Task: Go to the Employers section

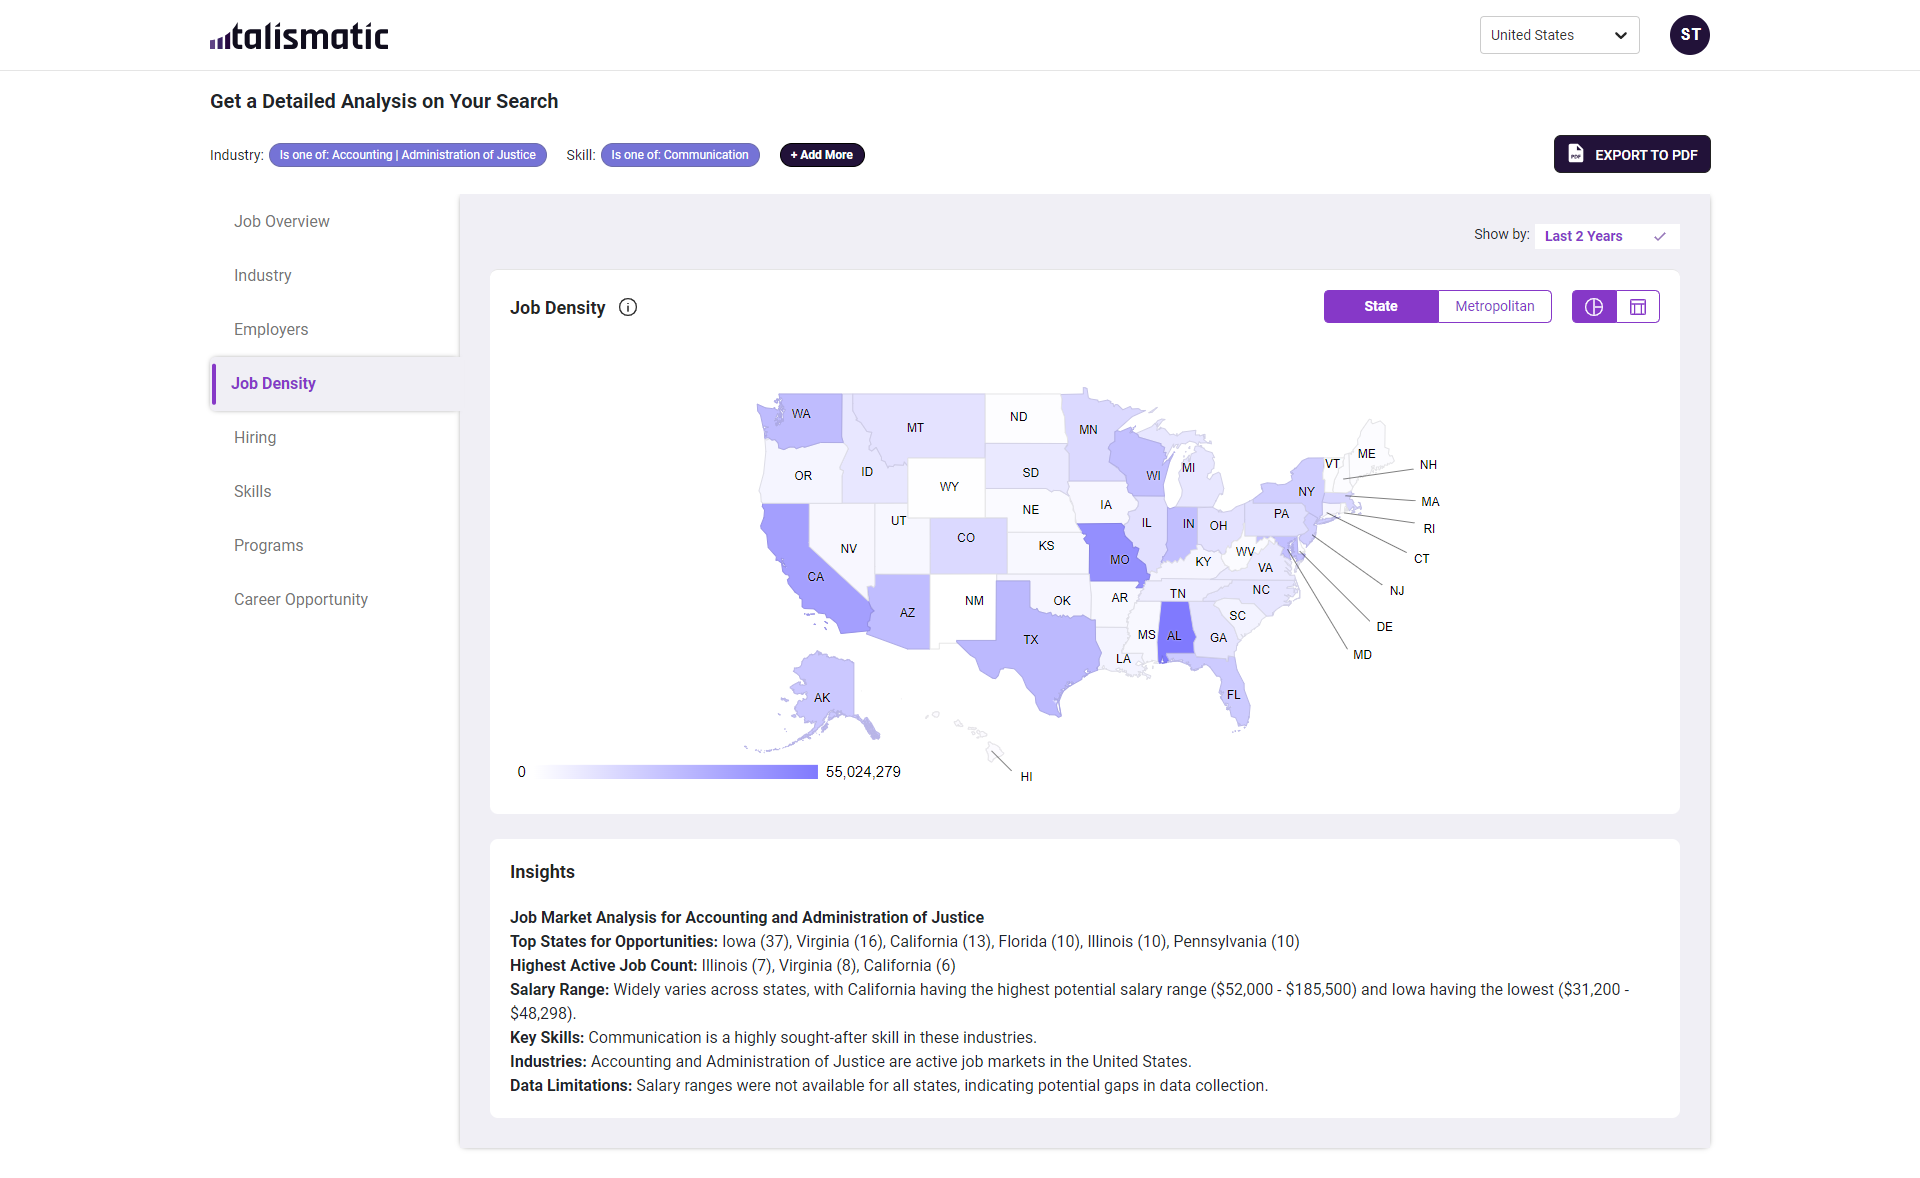Action: (270, 329)
